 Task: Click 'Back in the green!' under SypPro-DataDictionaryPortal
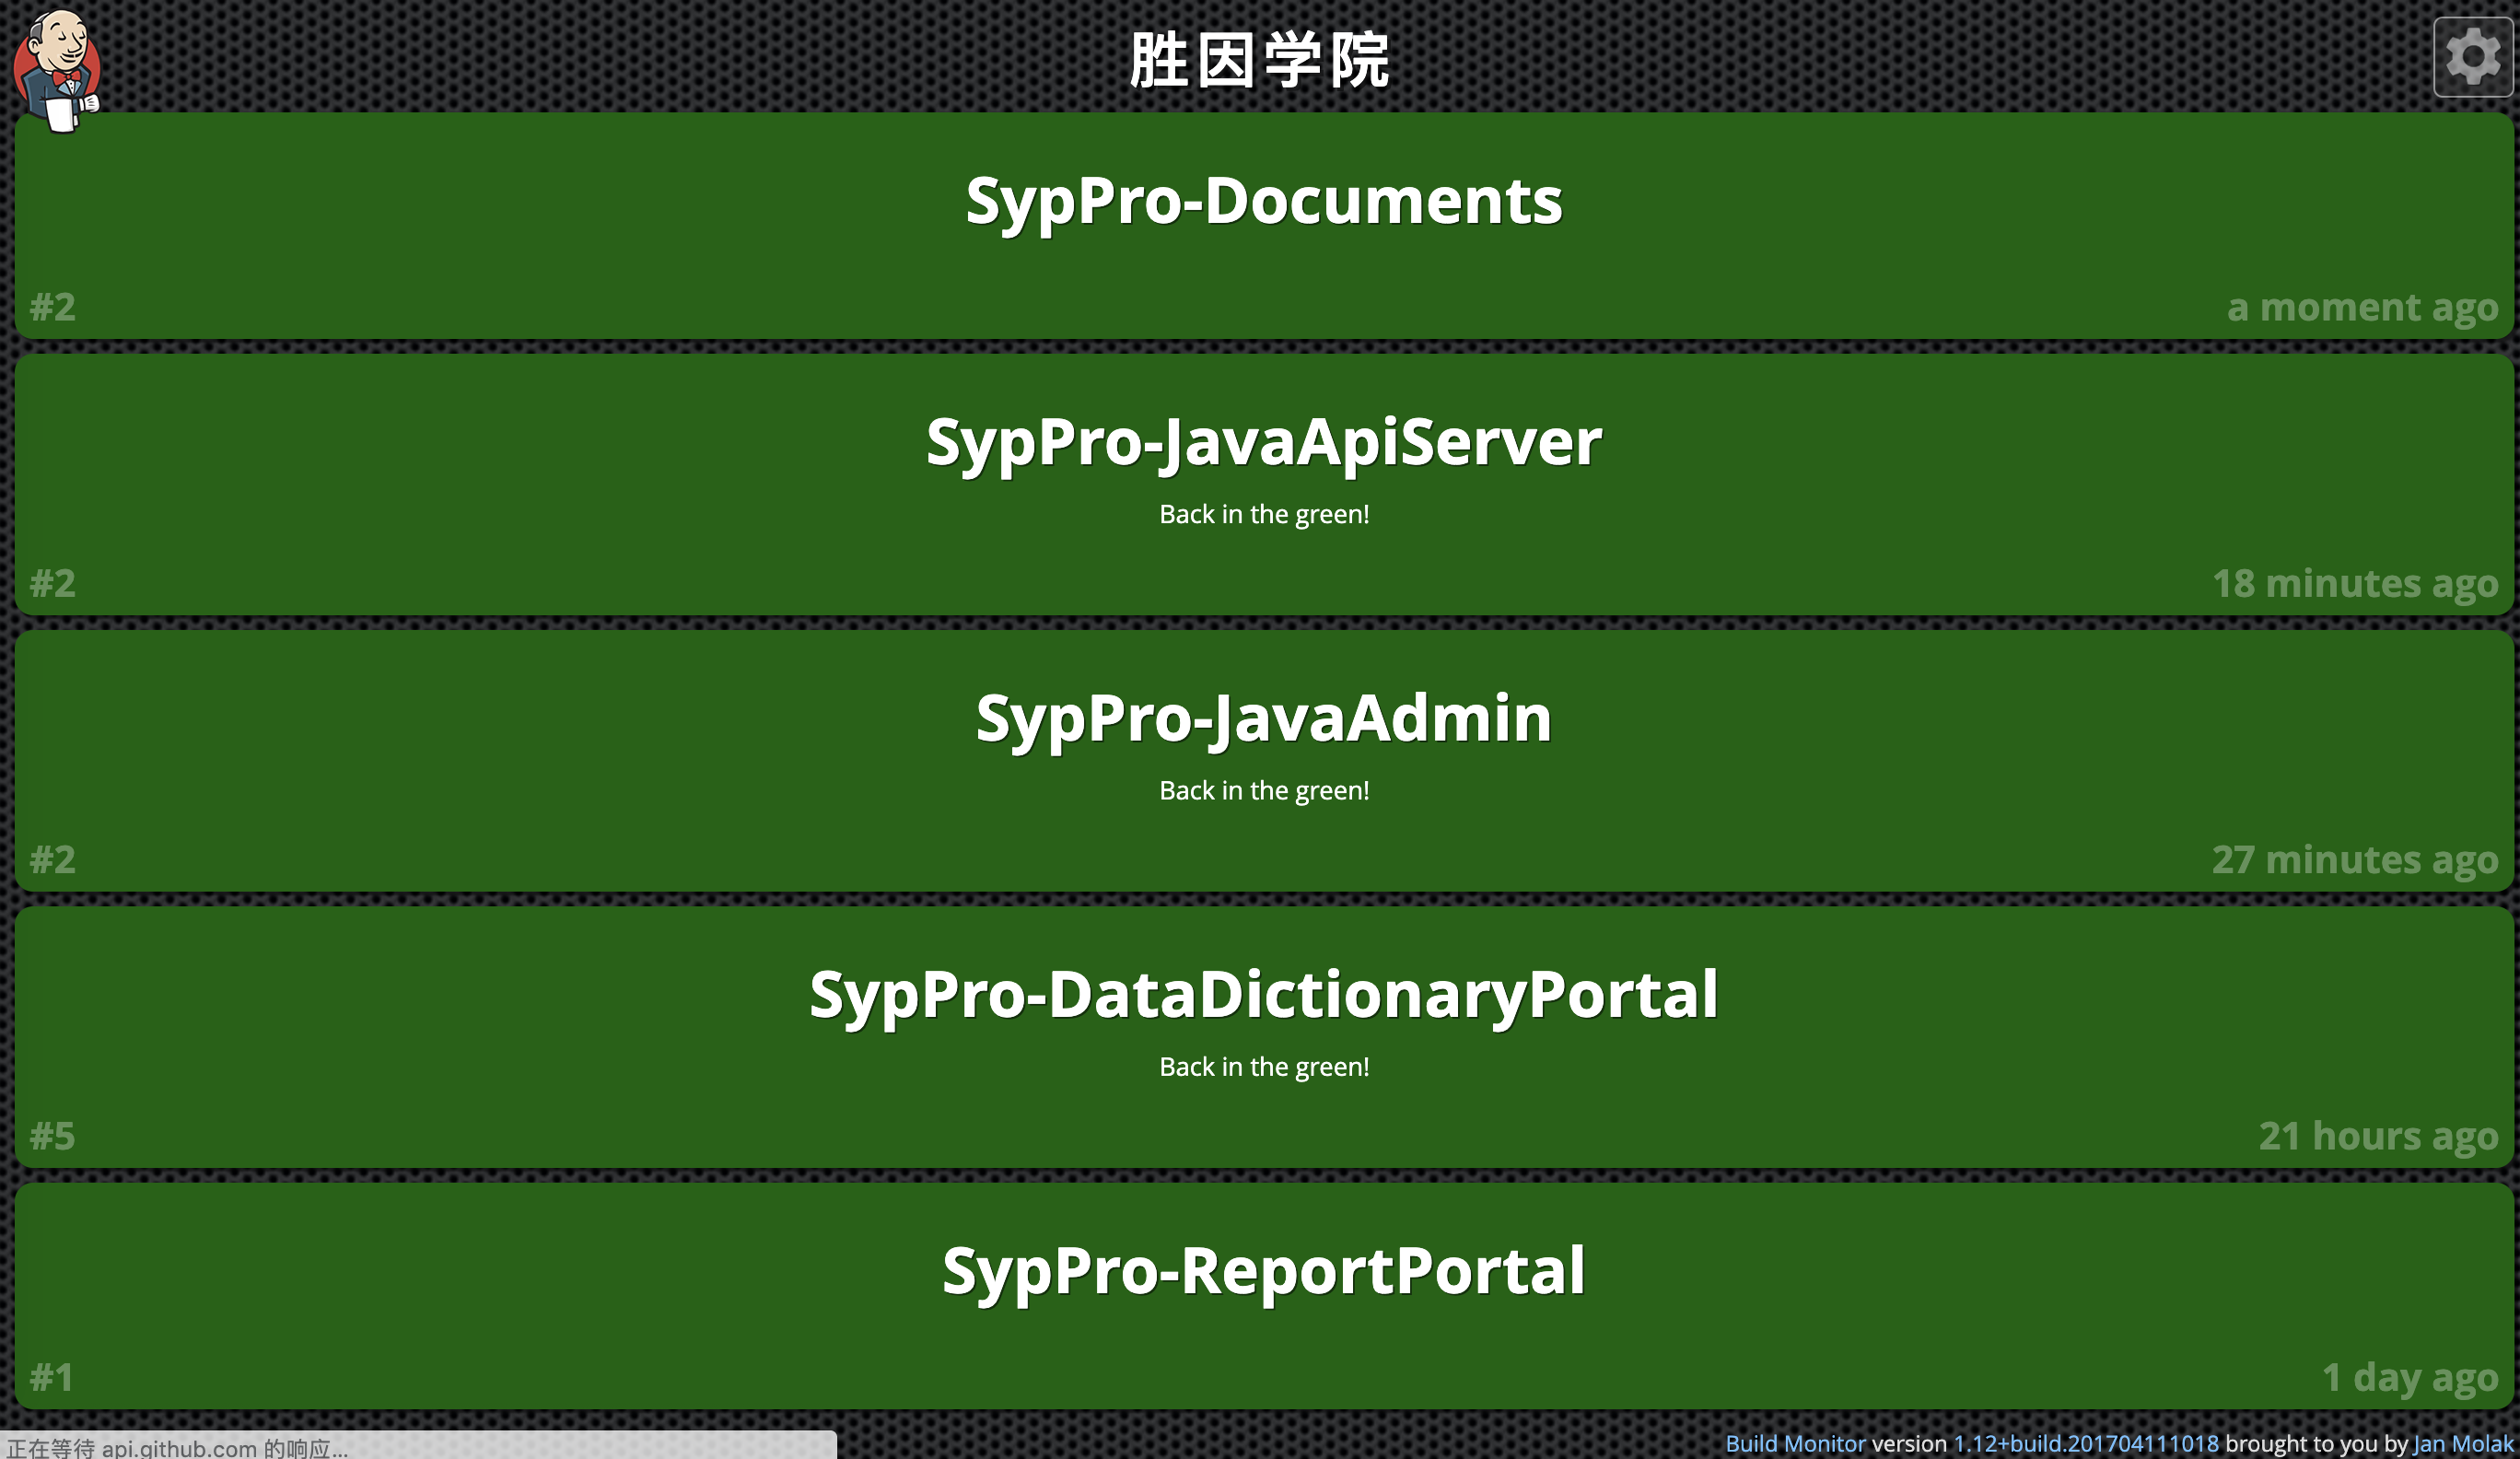pyautogui.click(x=1264, y=1067)
